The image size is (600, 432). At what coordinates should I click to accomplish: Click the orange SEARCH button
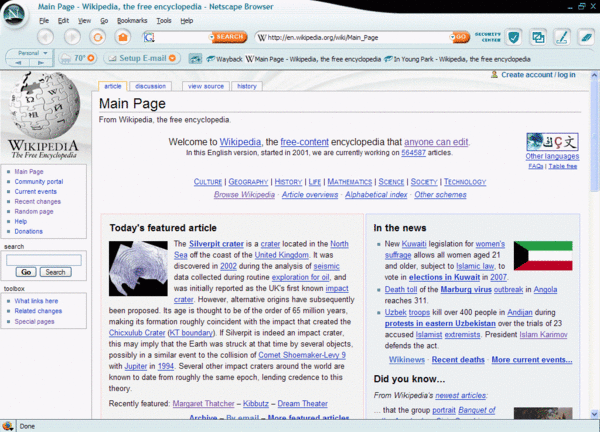click(230, 37)
